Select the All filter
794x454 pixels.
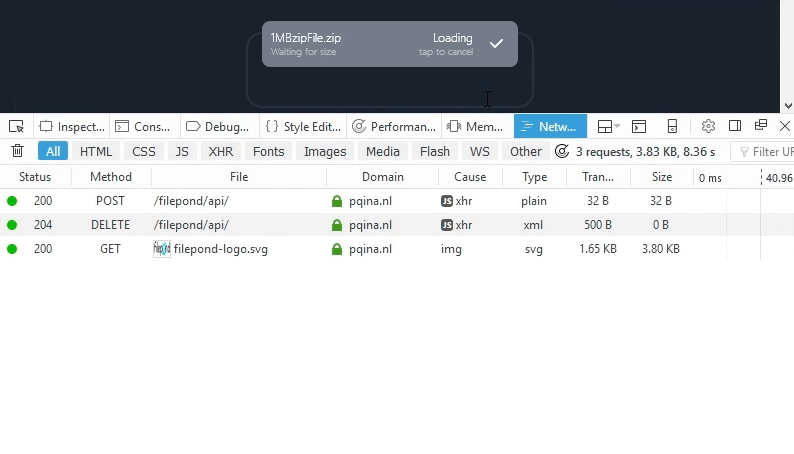tap(53, 151)
